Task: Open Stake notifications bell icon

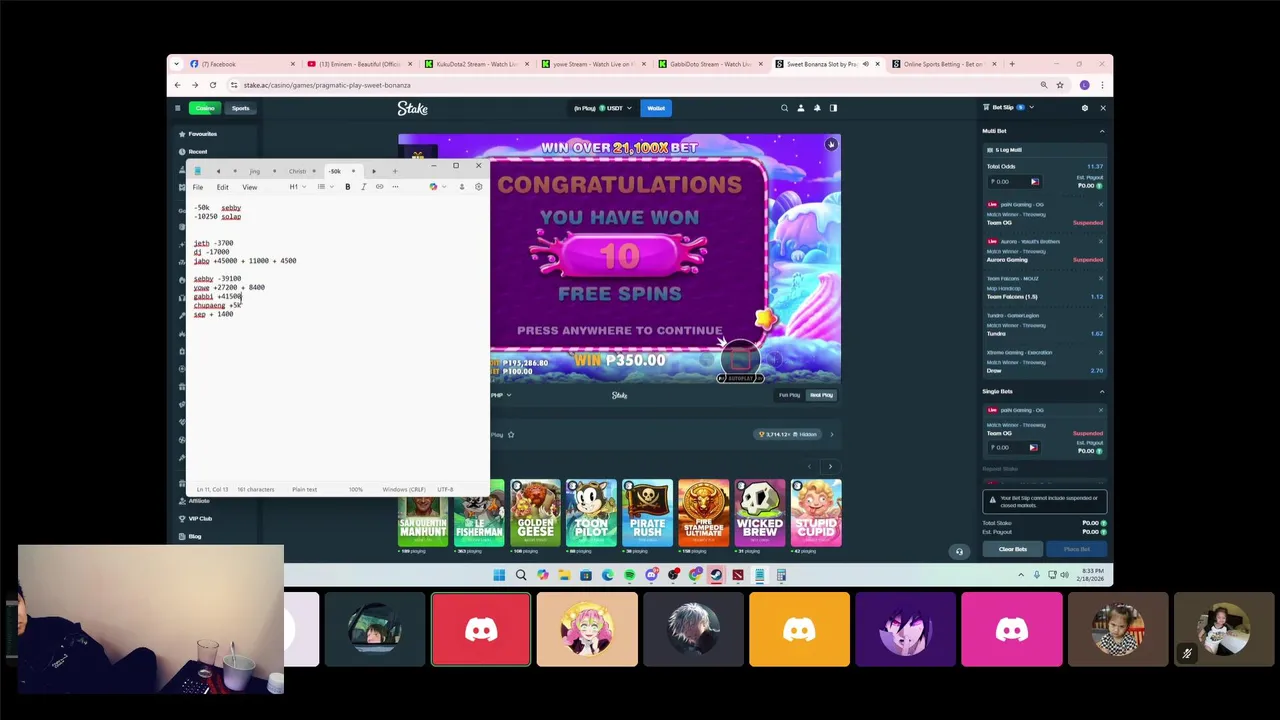Action: pyautogui.click(x=817, y=108)
